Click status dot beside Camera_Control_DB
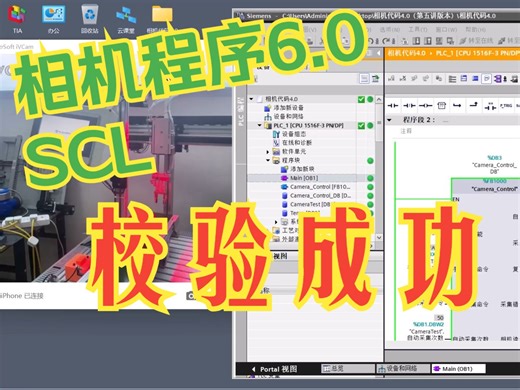Screen dimensions: 520x390 [x=370, y=196]
